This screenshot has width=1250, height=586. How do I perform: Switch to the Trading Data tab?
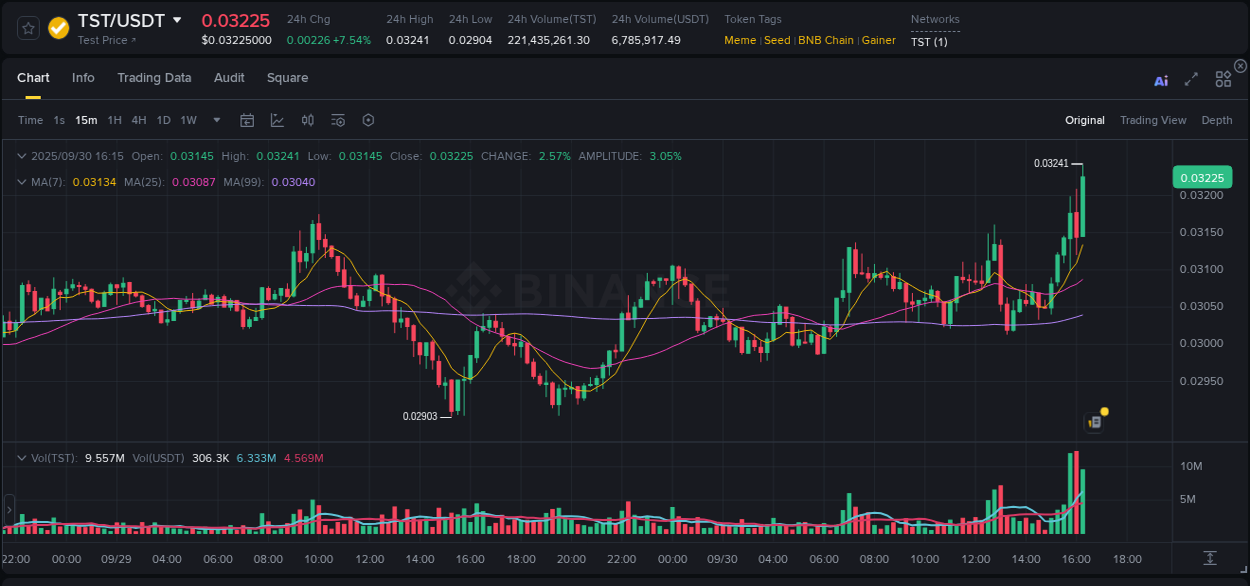pyautogui.click(x=154, y=78)
